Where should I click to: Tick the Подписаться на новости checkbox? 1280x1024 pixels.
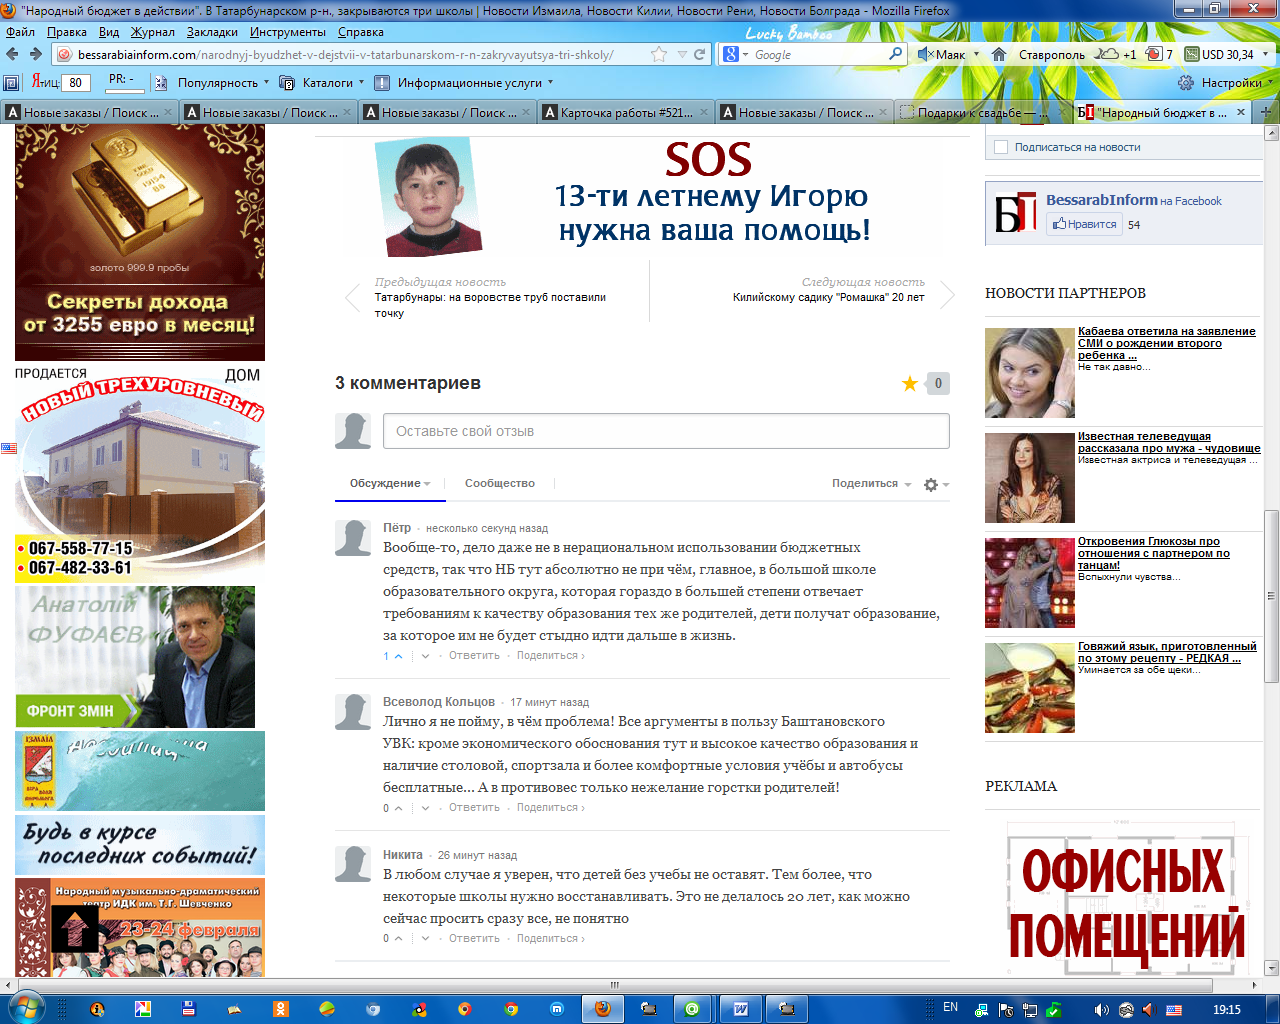(1001, 147)
